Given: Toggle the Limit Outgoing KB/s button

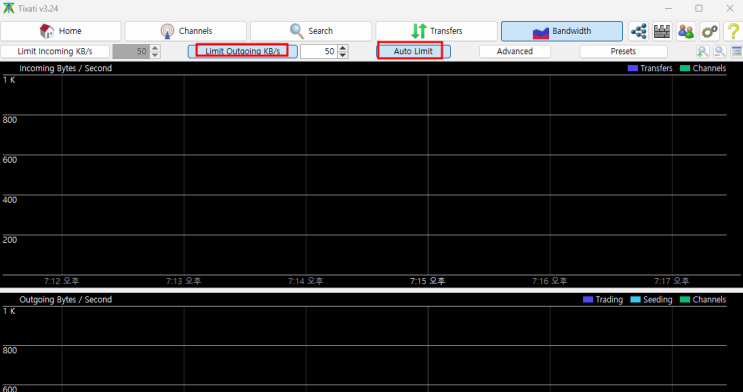Looking at the screenshot, I should 243,51.
